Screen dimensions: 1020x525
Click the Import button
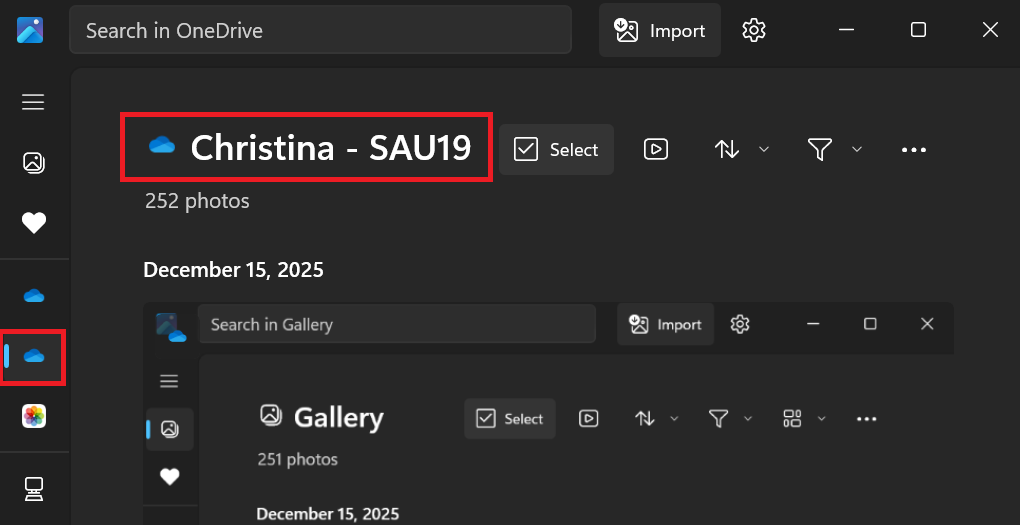pyautogui.click(x=660, y=31)
